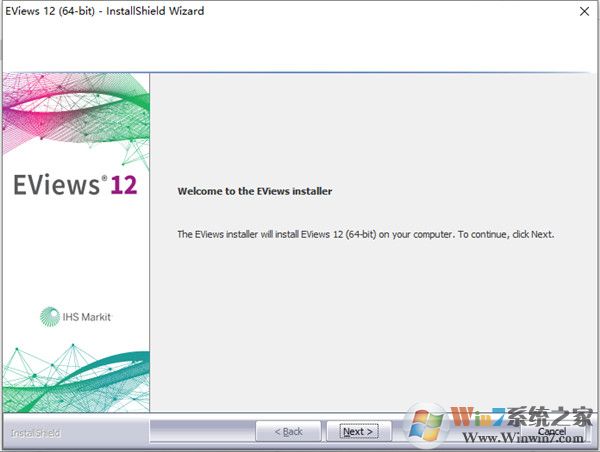Select the 'Welcome to the EViews installer' heading
Screen dimensions: 600x452
[254, 191]
